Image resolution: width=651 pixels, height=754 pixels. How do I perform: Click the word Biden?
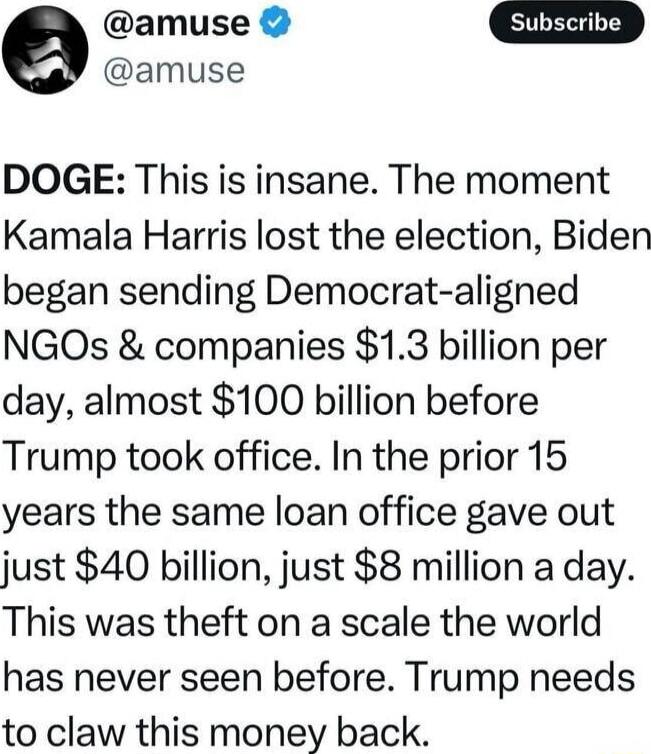(600, 236)
